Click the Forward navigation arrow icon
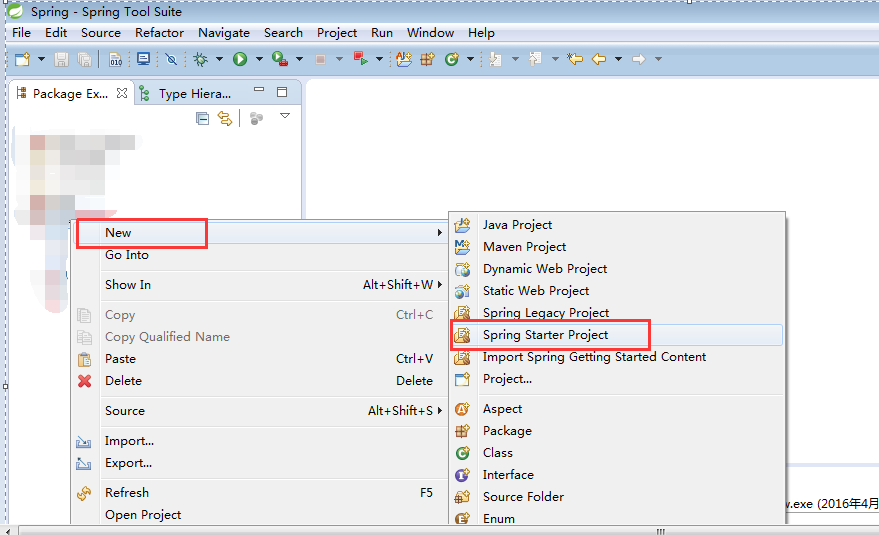 pos(639,59)
